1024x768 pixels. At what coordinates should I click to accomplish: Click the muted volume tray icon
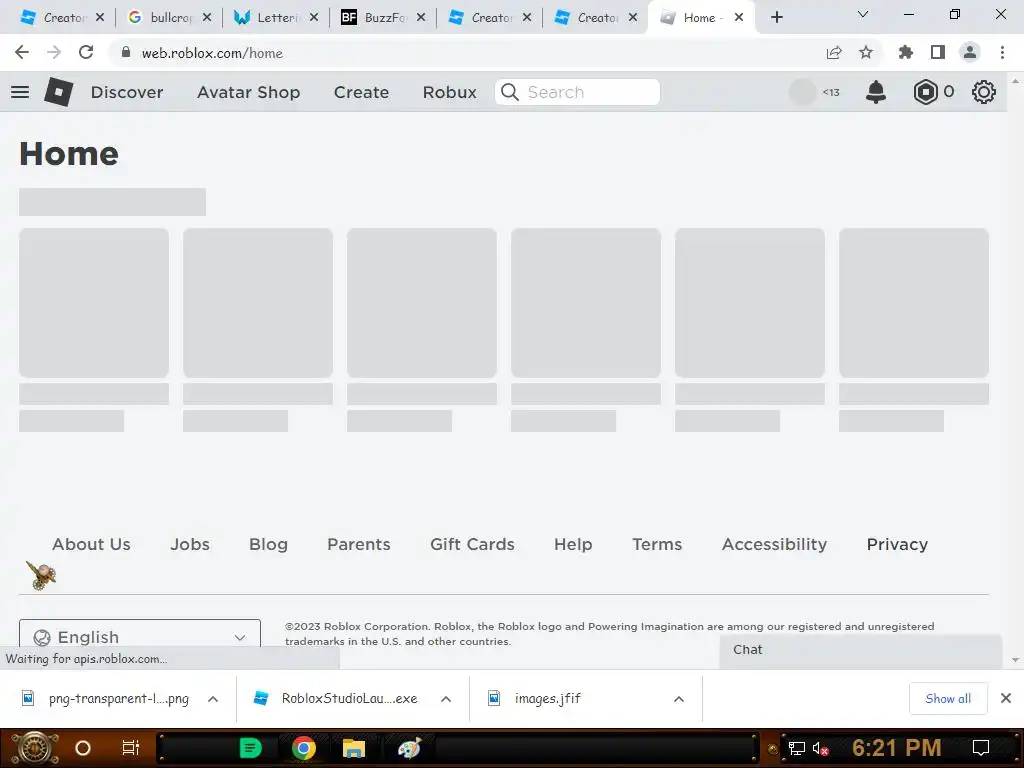tap(820, 748)
